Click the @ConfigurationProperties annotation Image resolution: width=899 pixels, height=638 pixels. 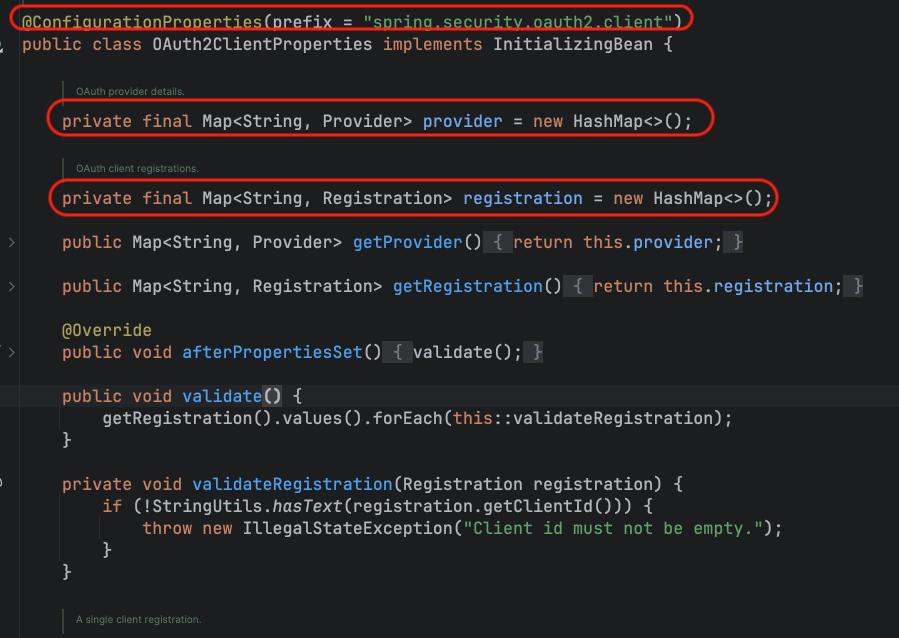click(x=142, y=22)
